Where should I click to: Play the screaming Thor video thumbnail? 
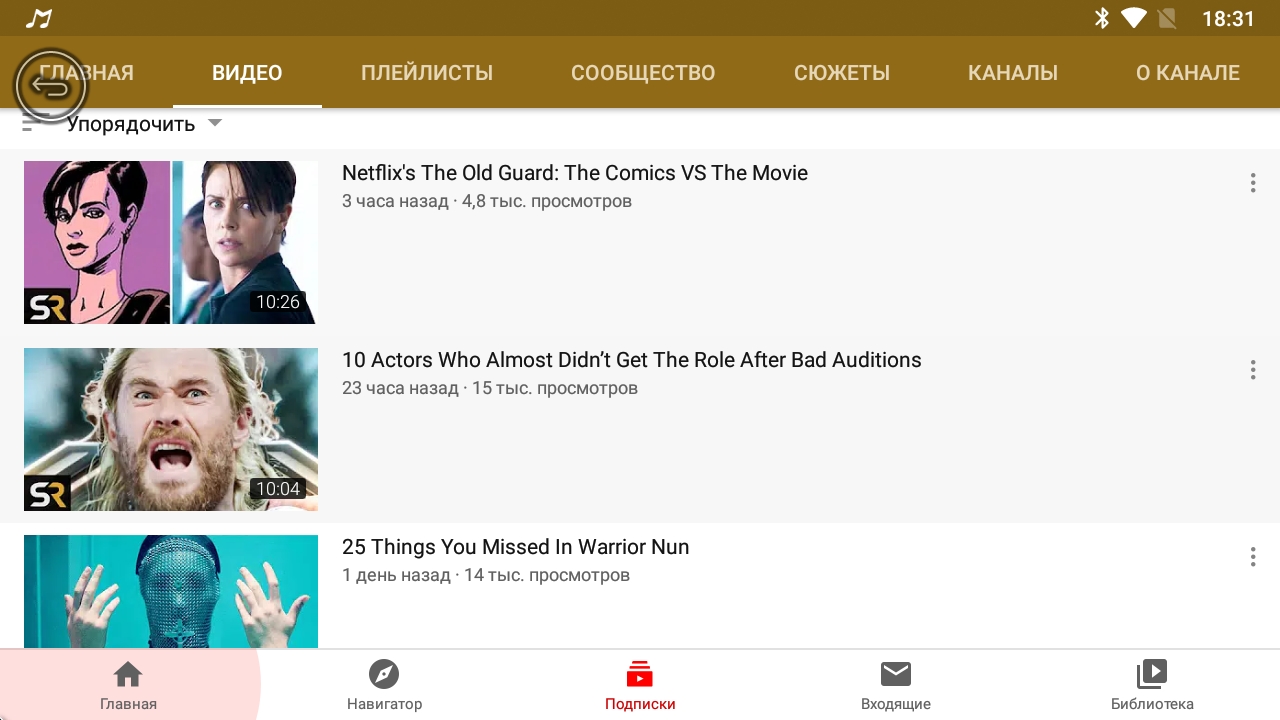[171, 429]
